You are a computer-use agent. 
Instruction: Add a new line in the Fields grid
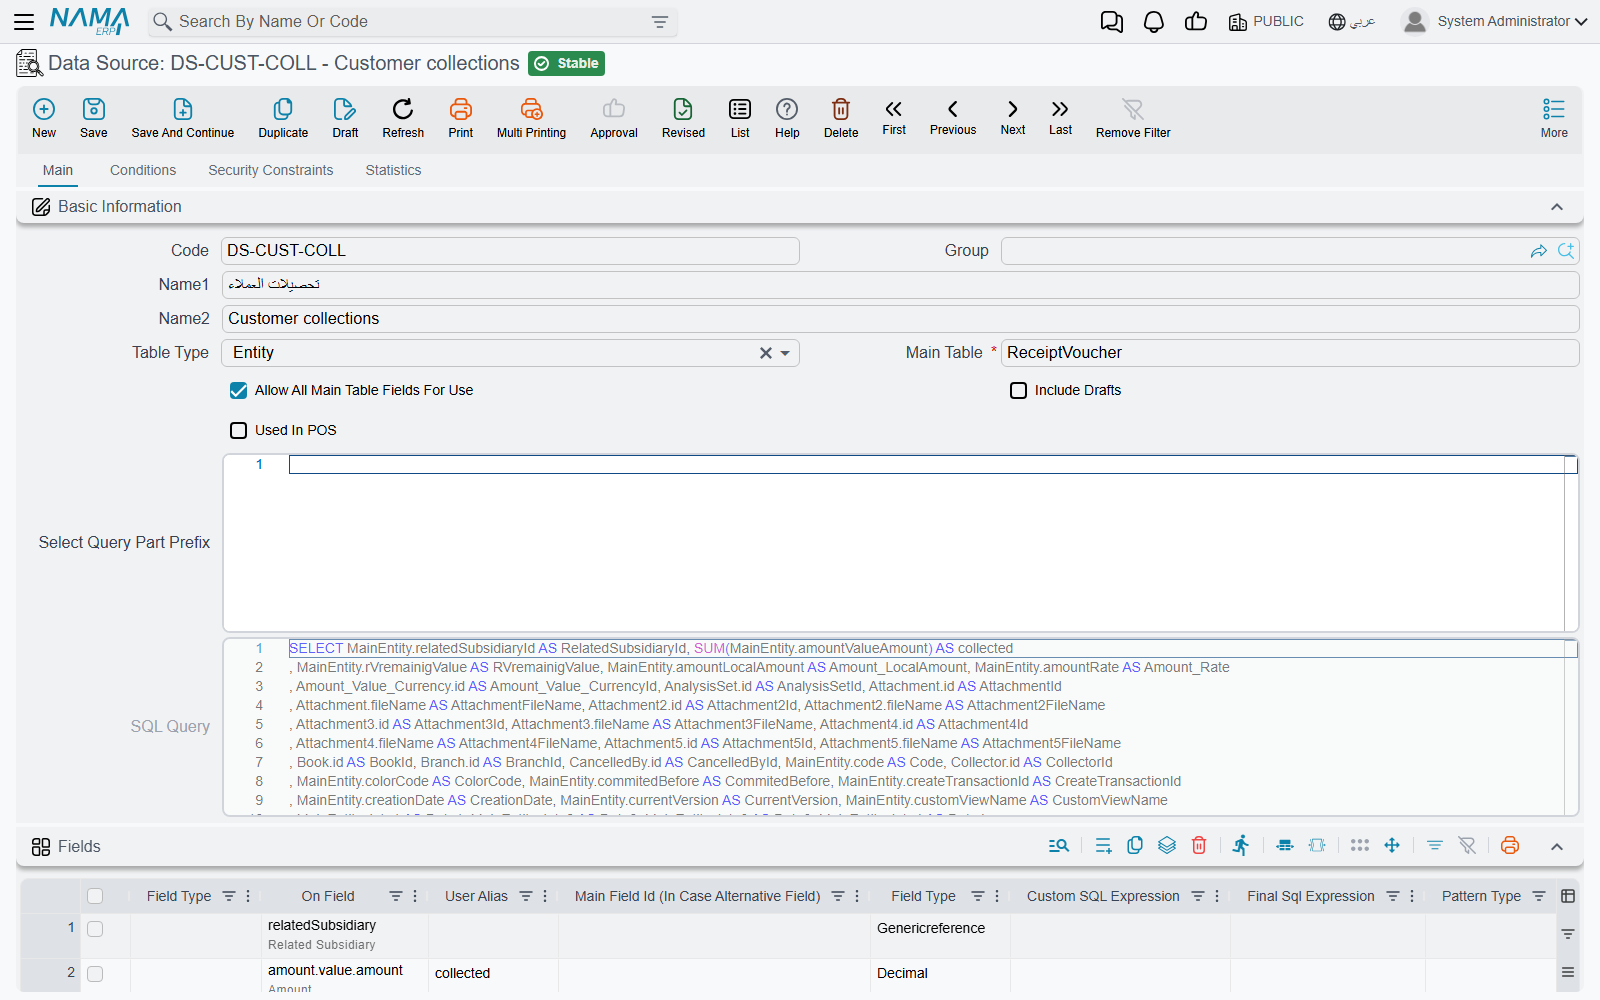pyautogui.click(x=1103, y=846)
